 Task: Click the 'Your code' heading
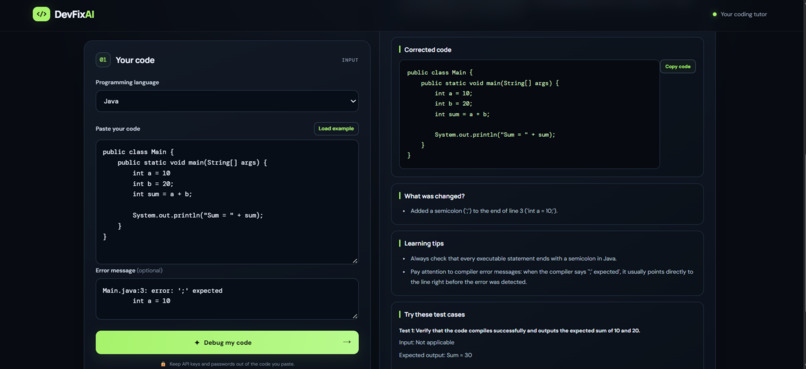coord(135,60)
